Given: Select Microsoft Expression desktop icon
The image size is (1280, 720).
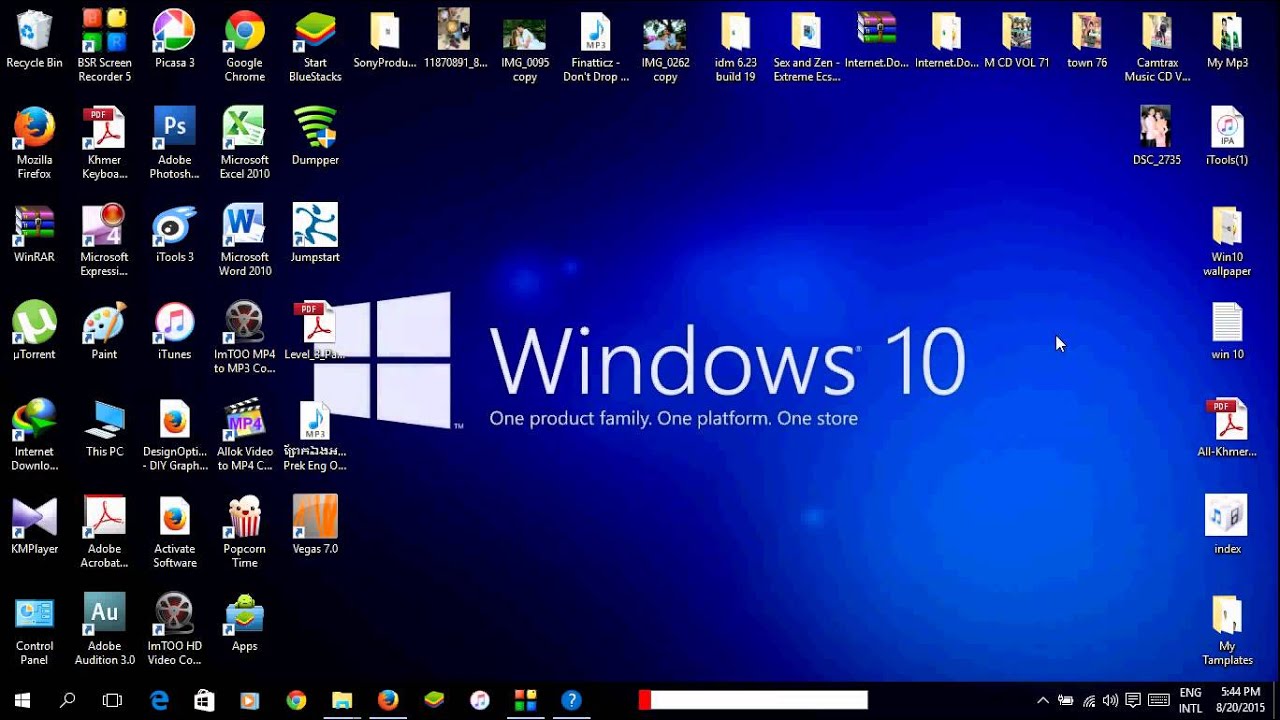Looking at the screenshot, I should click(x=104, y=239).
